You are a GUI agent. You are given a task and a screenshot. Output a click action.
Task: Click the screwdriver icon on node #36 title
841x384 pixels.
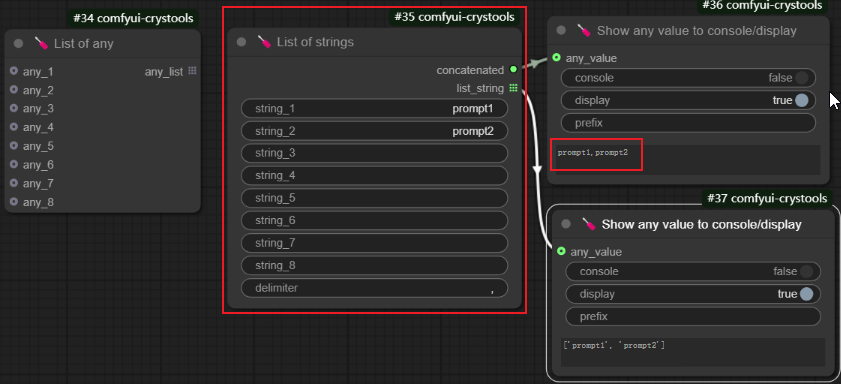584,31
